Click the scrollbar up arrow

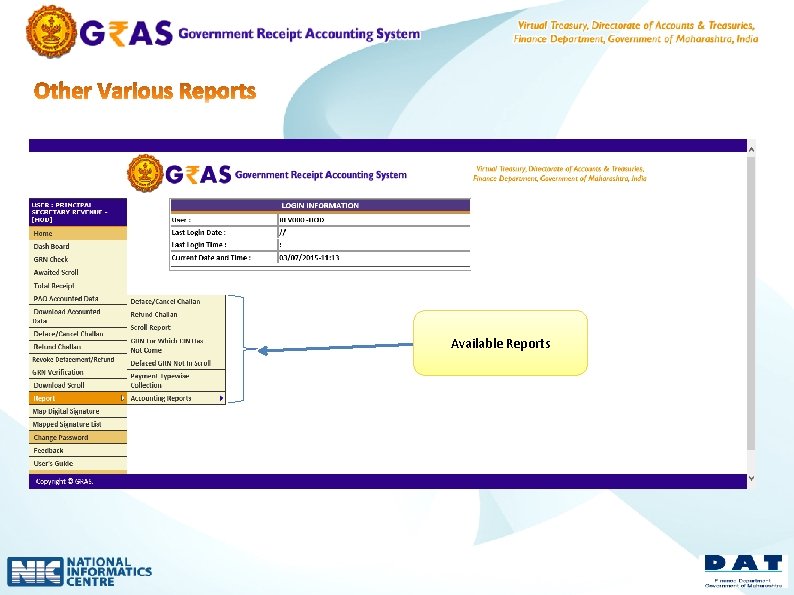click(751, 149)
